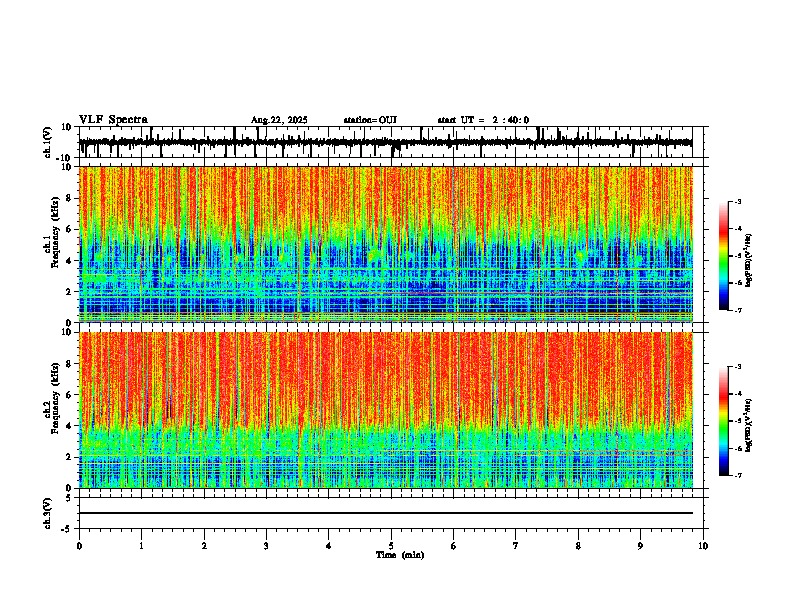Image resolution: width=792 pixels, height=612 pixels.
Task: Click the ch.2 spectrogram panel
Action: tap(386, 410)
